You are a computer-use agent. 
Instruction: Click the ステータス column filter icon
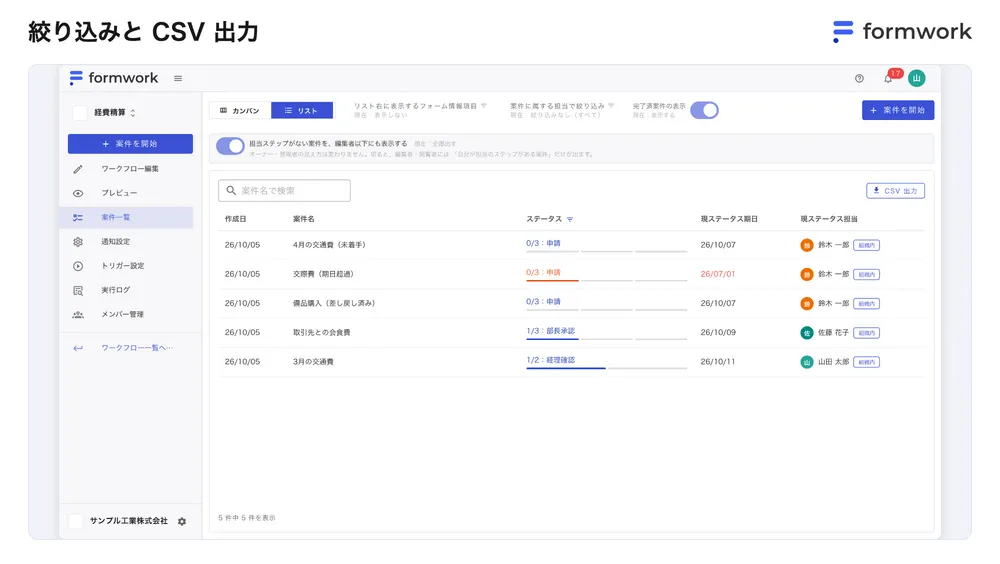(x=570, y=219)
